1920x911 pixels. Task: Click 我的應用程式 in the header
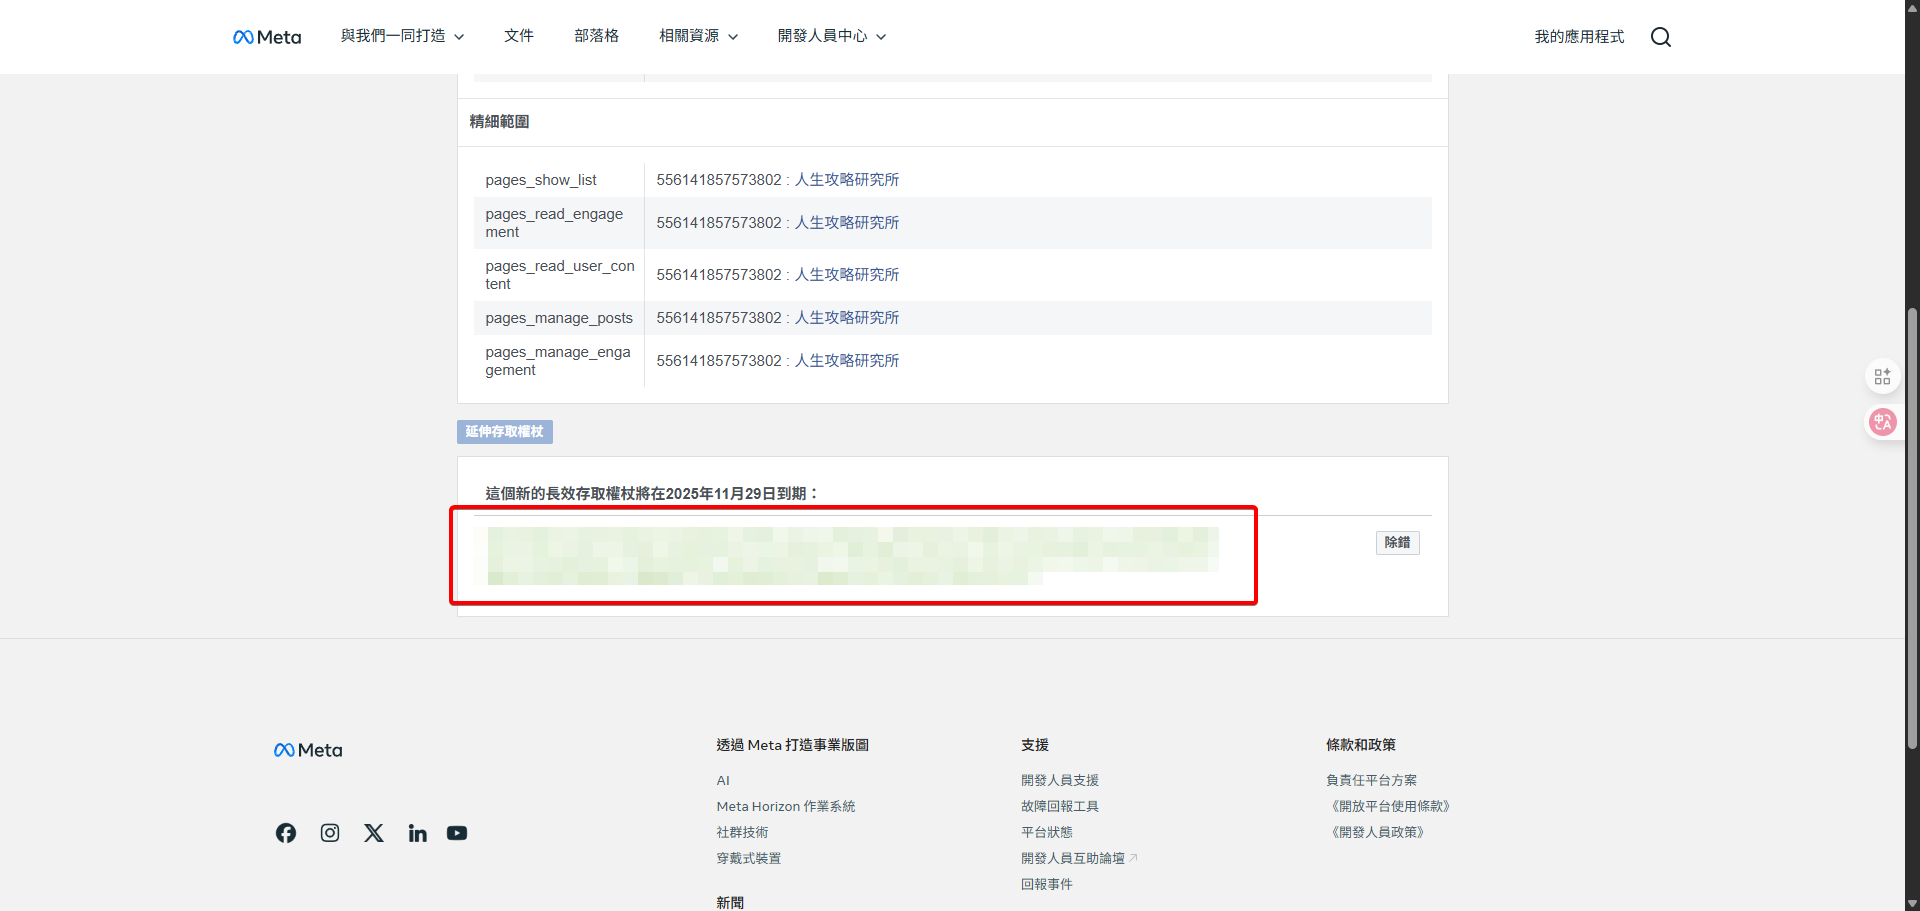(x=1578, y=36)
